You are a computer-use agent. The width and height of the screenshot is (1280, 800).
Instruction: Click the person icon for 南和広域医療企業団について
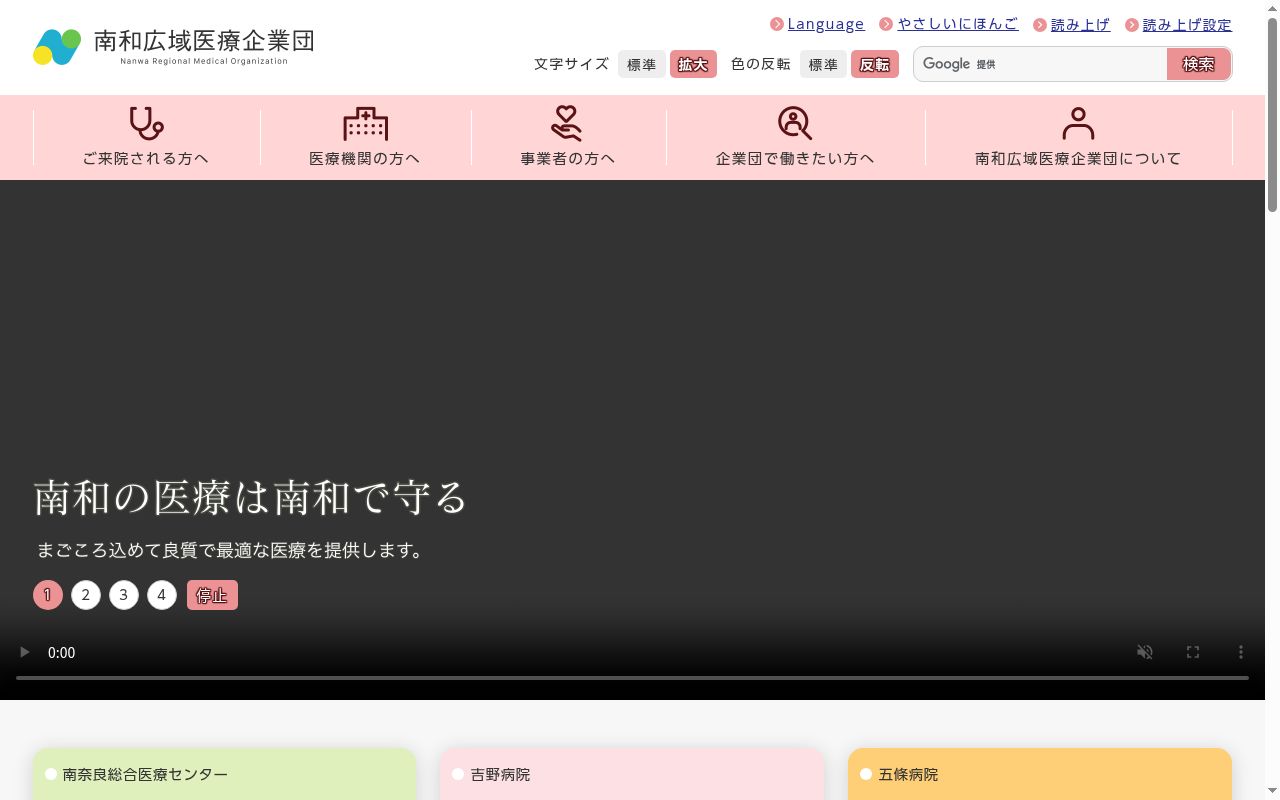[1078, 124]
